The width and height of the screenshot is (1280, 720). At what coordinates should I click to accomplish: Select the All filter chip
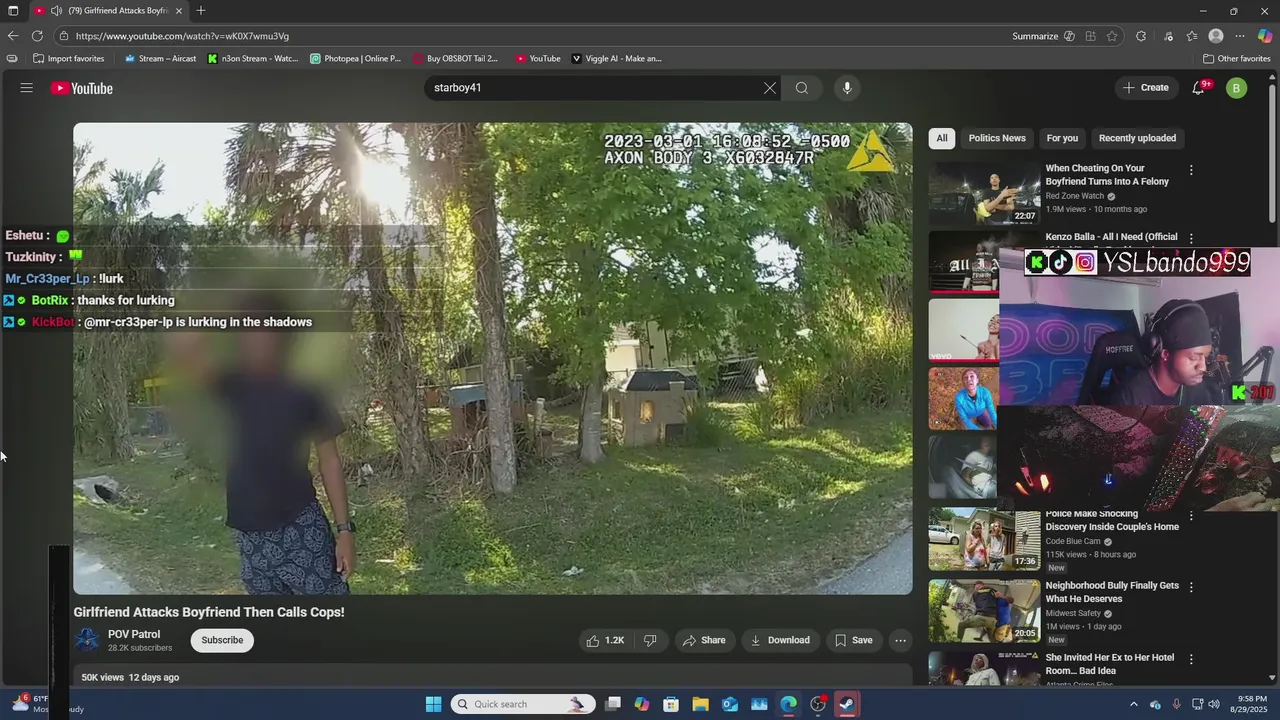pyautogui.click(x=941, y=138)
